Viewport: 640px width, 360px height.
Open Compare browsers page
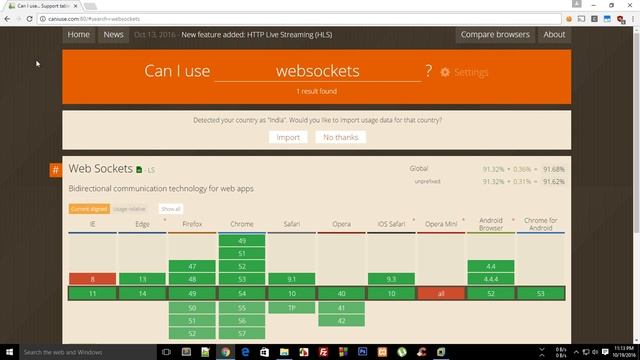495,35
